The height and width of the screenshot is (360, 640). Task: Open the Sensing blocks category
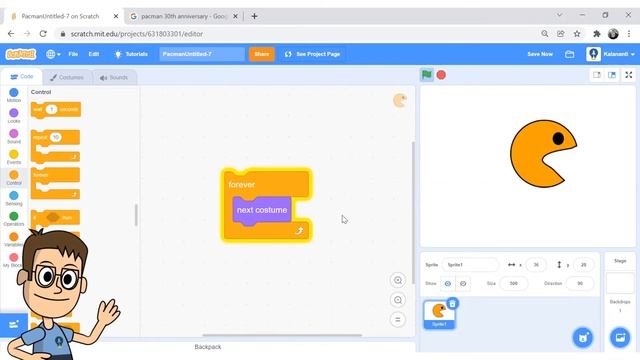coord(13,198)
